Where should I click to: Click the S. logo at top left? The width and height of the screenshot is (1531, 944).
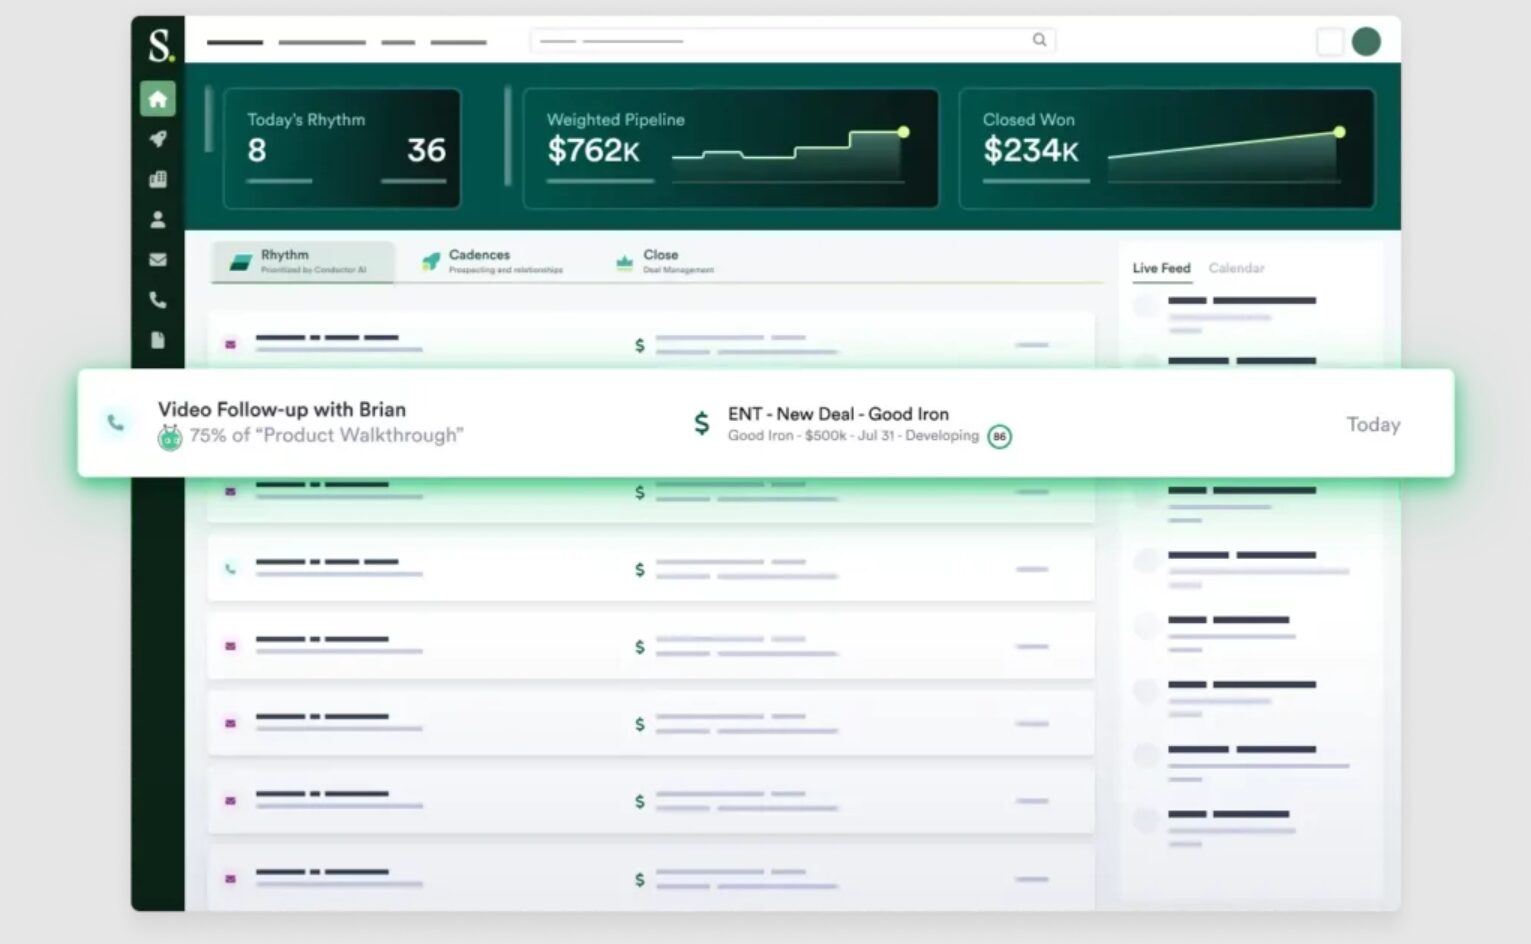click(x=160, y=45)
